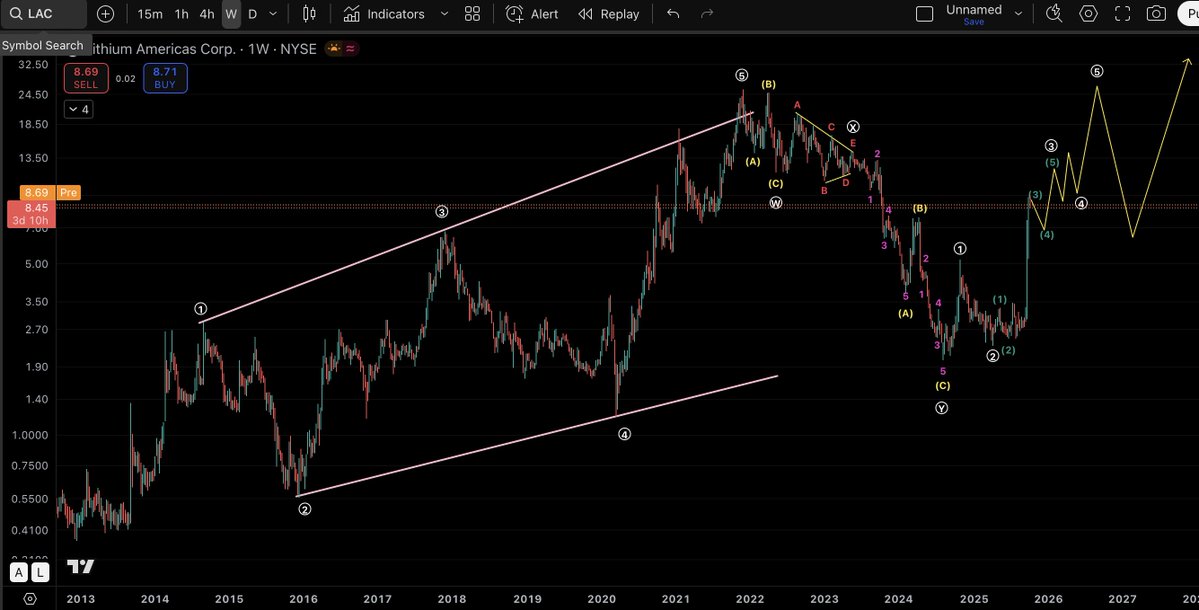Image resolution: width=1199 pixels, height=610 pixels.
Task: Click the 8.69 SELL button
Action: (86, 78)
